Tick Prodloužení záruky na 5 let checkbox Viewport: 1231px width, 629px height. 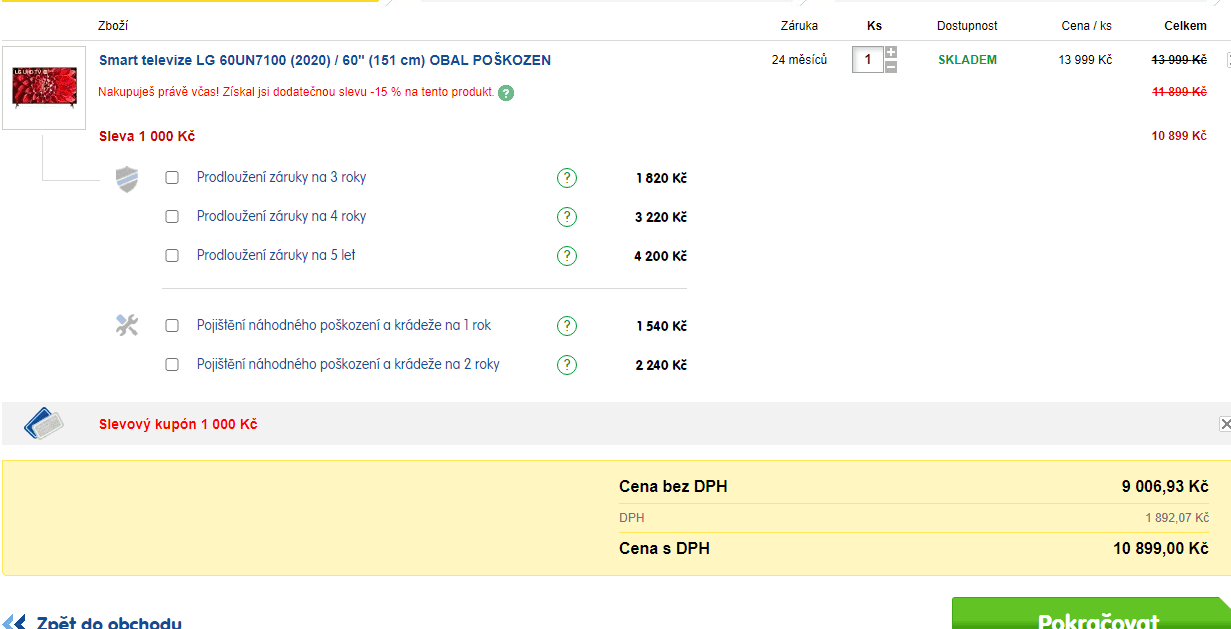(x=172, y=256)
